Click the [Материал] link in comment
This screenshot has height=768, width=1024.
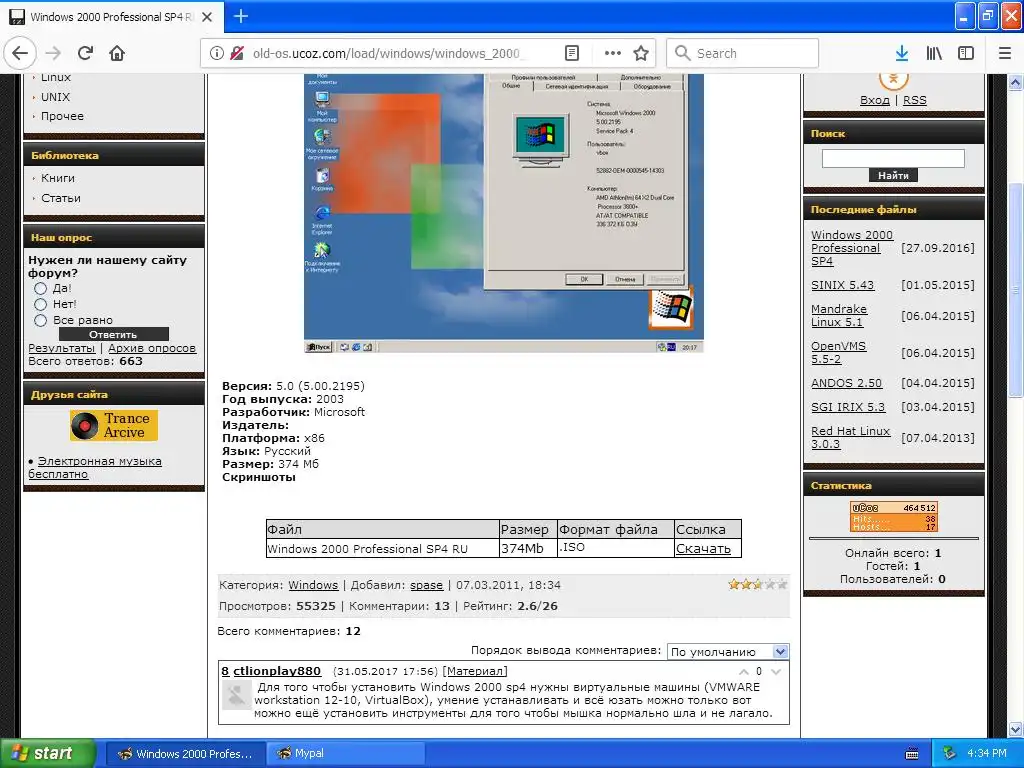click(x=475, y=671)
